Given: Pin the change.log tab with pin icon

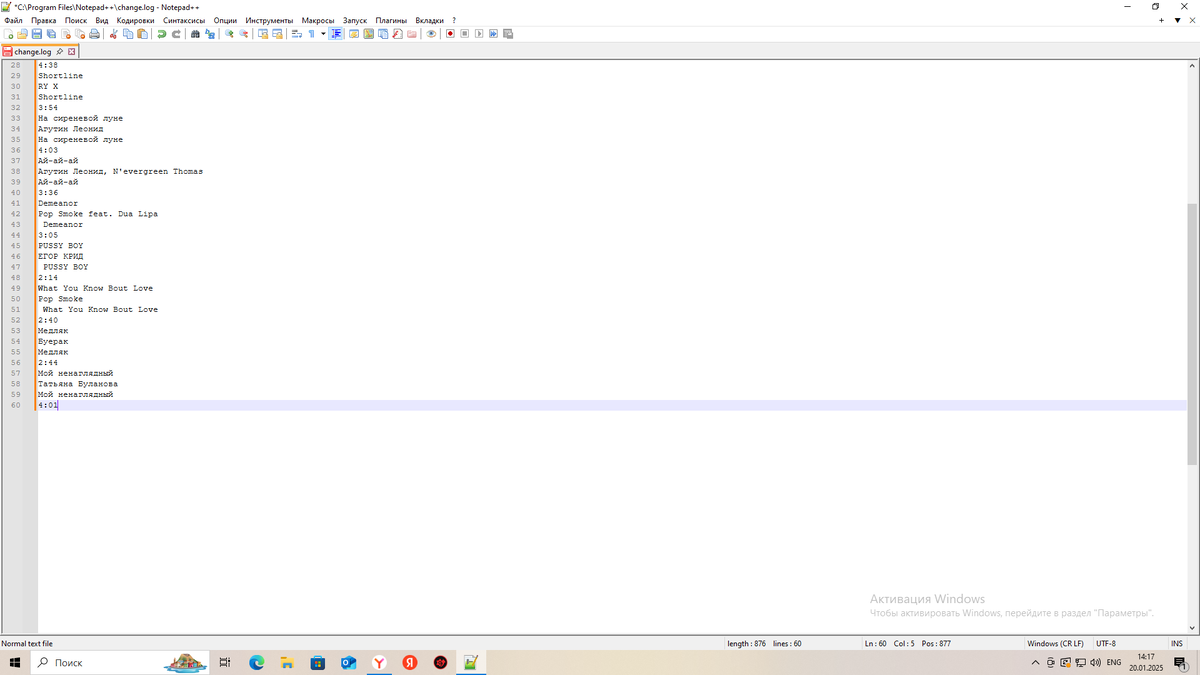Looking at the screenshot, I should [60, 51].
